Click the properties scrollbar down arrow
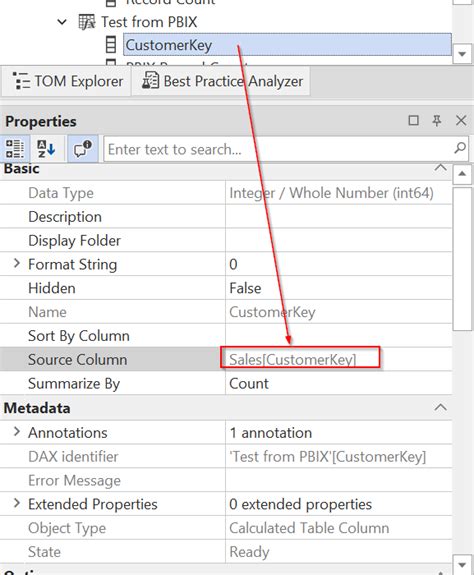 462,565
